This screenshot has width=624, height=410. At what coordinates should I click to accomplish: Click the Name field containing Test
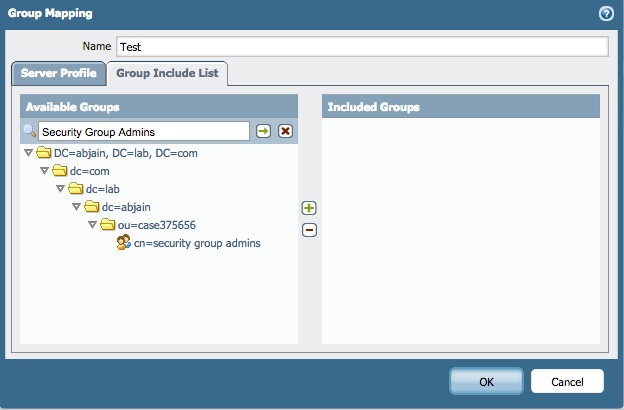click(x=362, y=47)
